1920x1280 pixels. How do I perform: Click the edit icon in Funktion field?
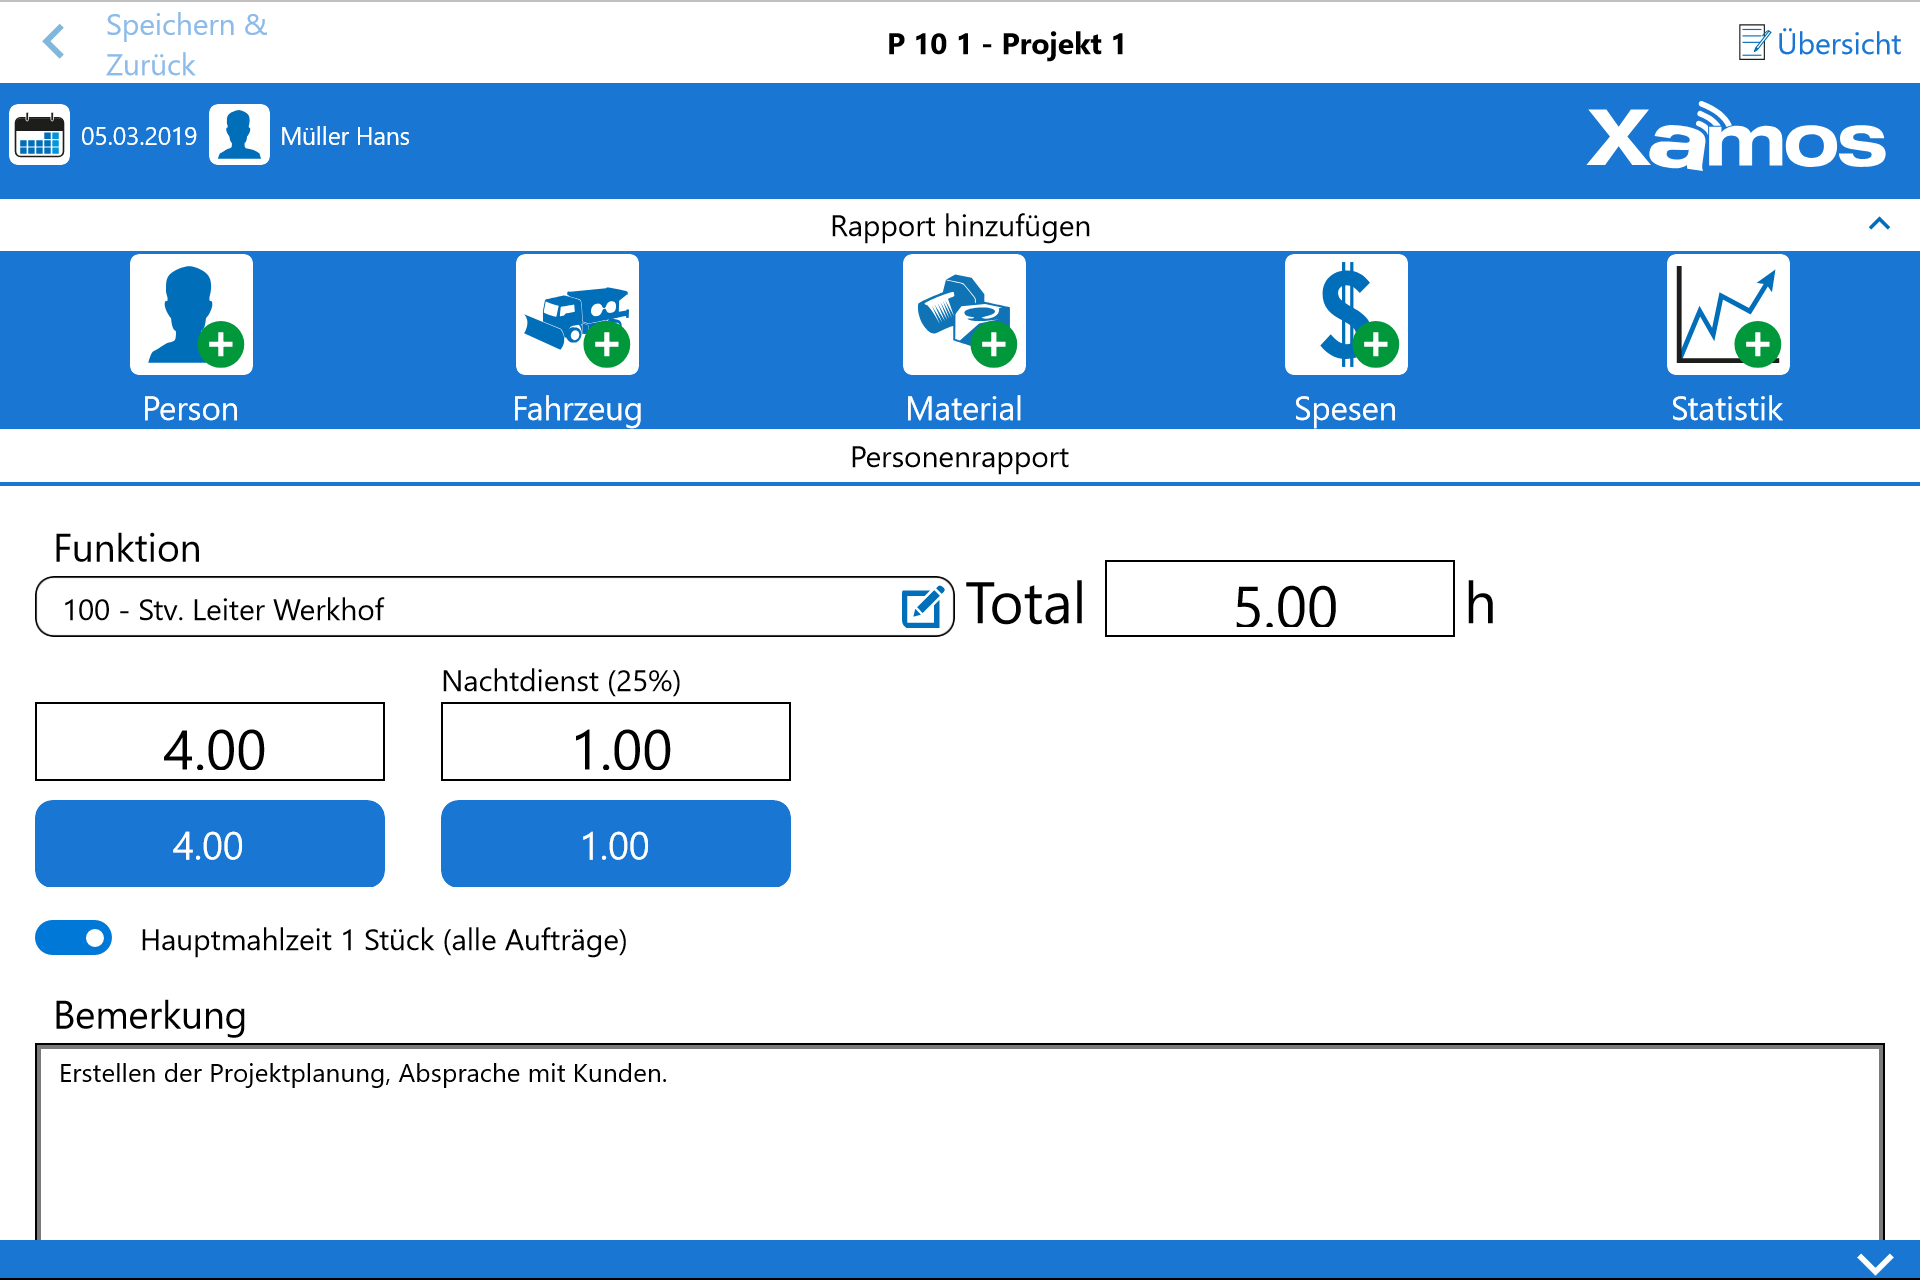click(x=922, y=607)
